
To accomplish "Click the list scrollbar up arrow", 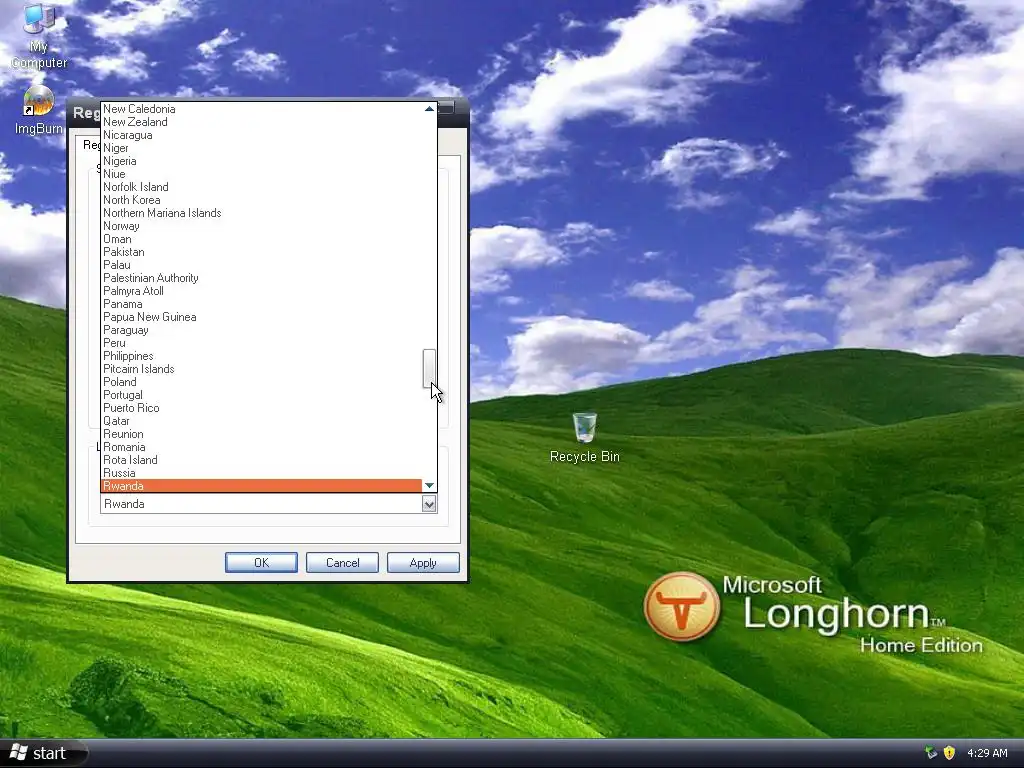I will 429,109.
